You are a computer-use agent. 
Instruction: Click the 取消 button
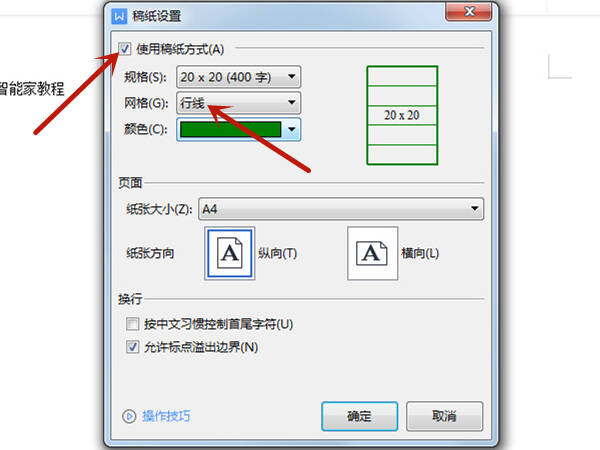pos(444,416)
